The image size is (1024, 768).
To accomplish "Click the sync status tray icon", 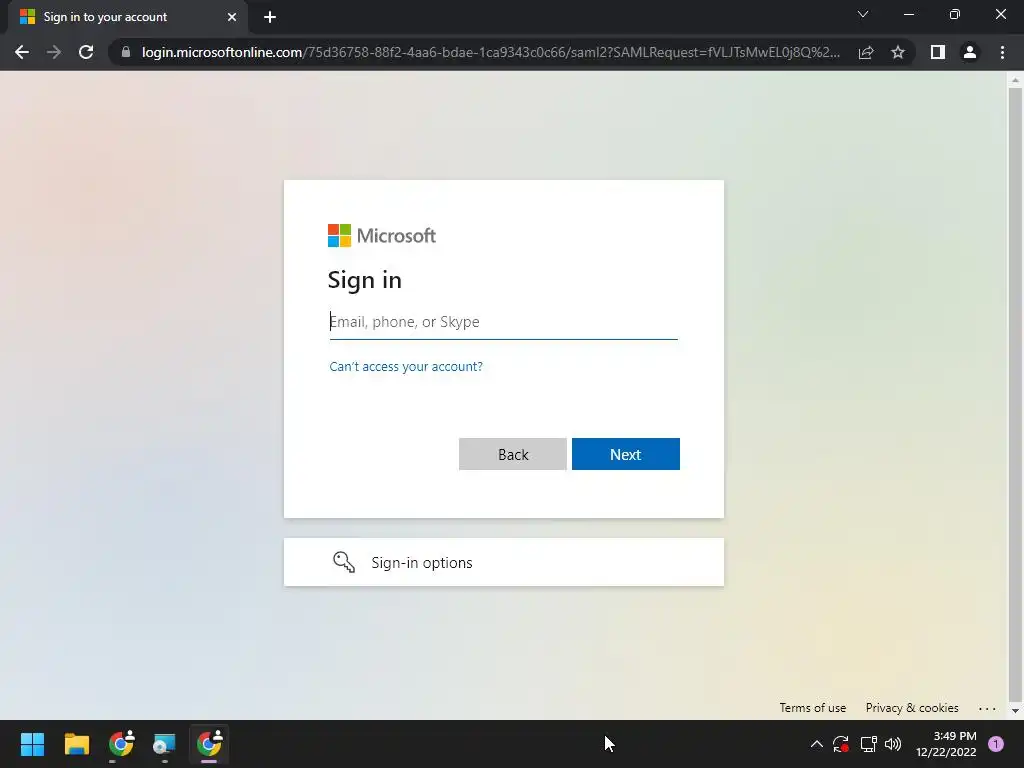I will [840, 744].
